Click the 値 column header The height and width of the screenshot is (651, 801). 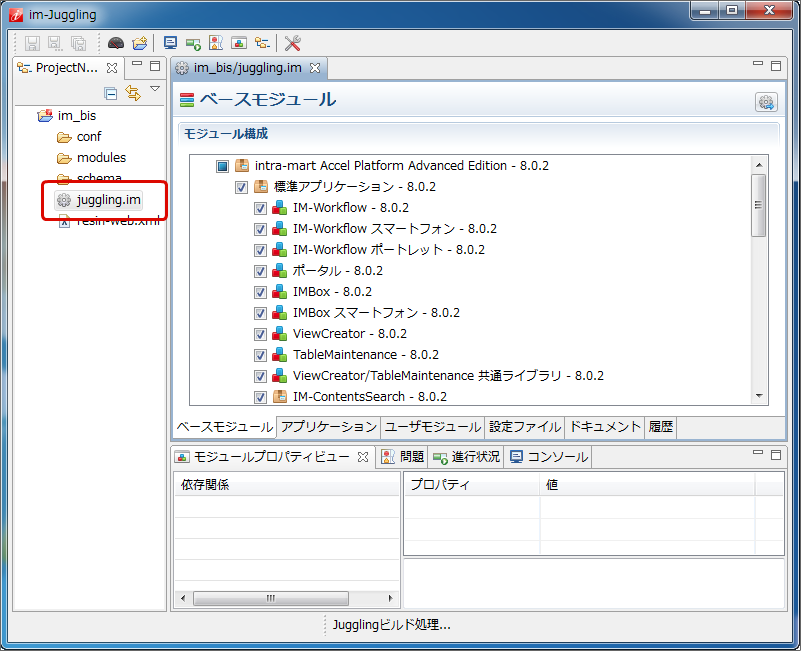tap(647, 485)
